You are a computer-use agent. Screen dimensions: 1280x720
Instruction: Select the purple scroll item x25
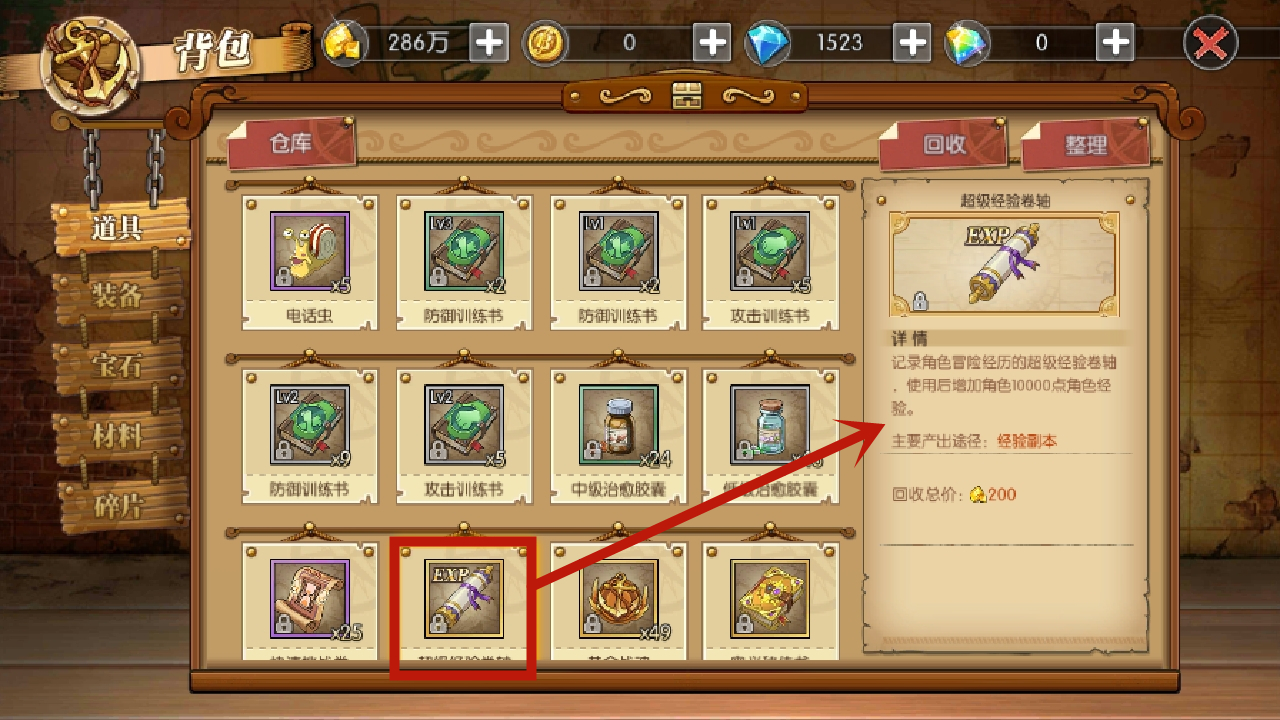coord(310,598)
